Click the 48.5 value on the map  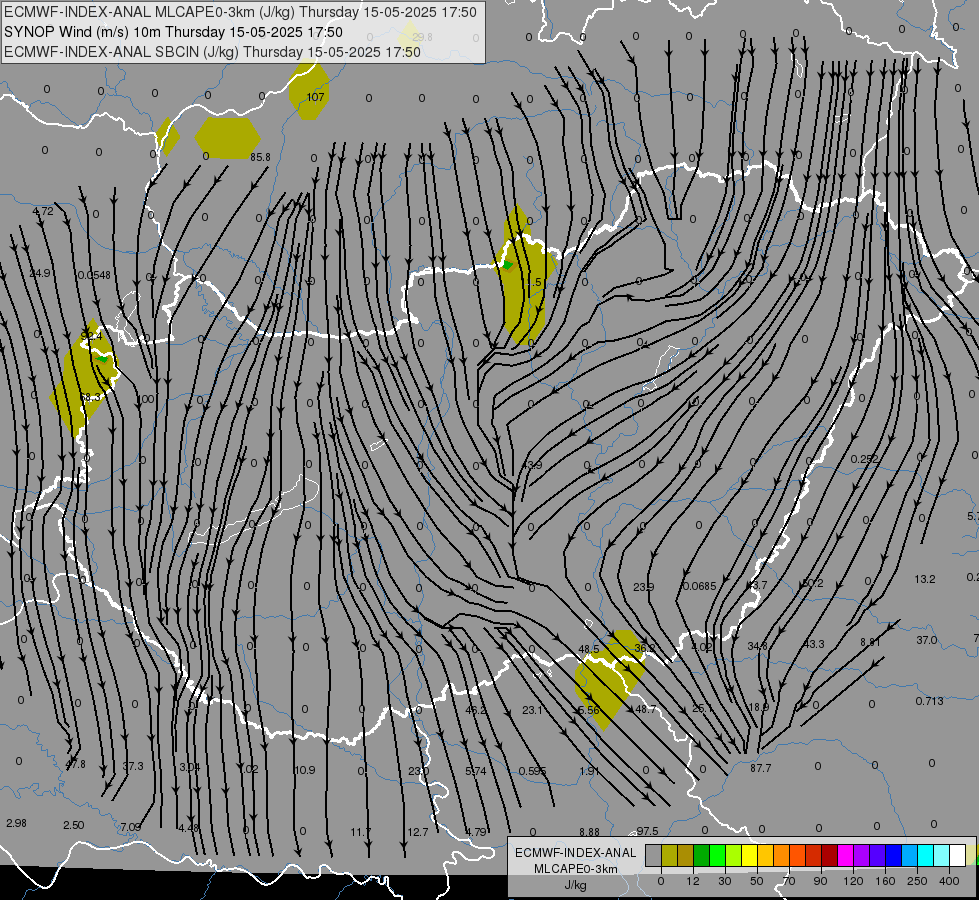point(589,650)
